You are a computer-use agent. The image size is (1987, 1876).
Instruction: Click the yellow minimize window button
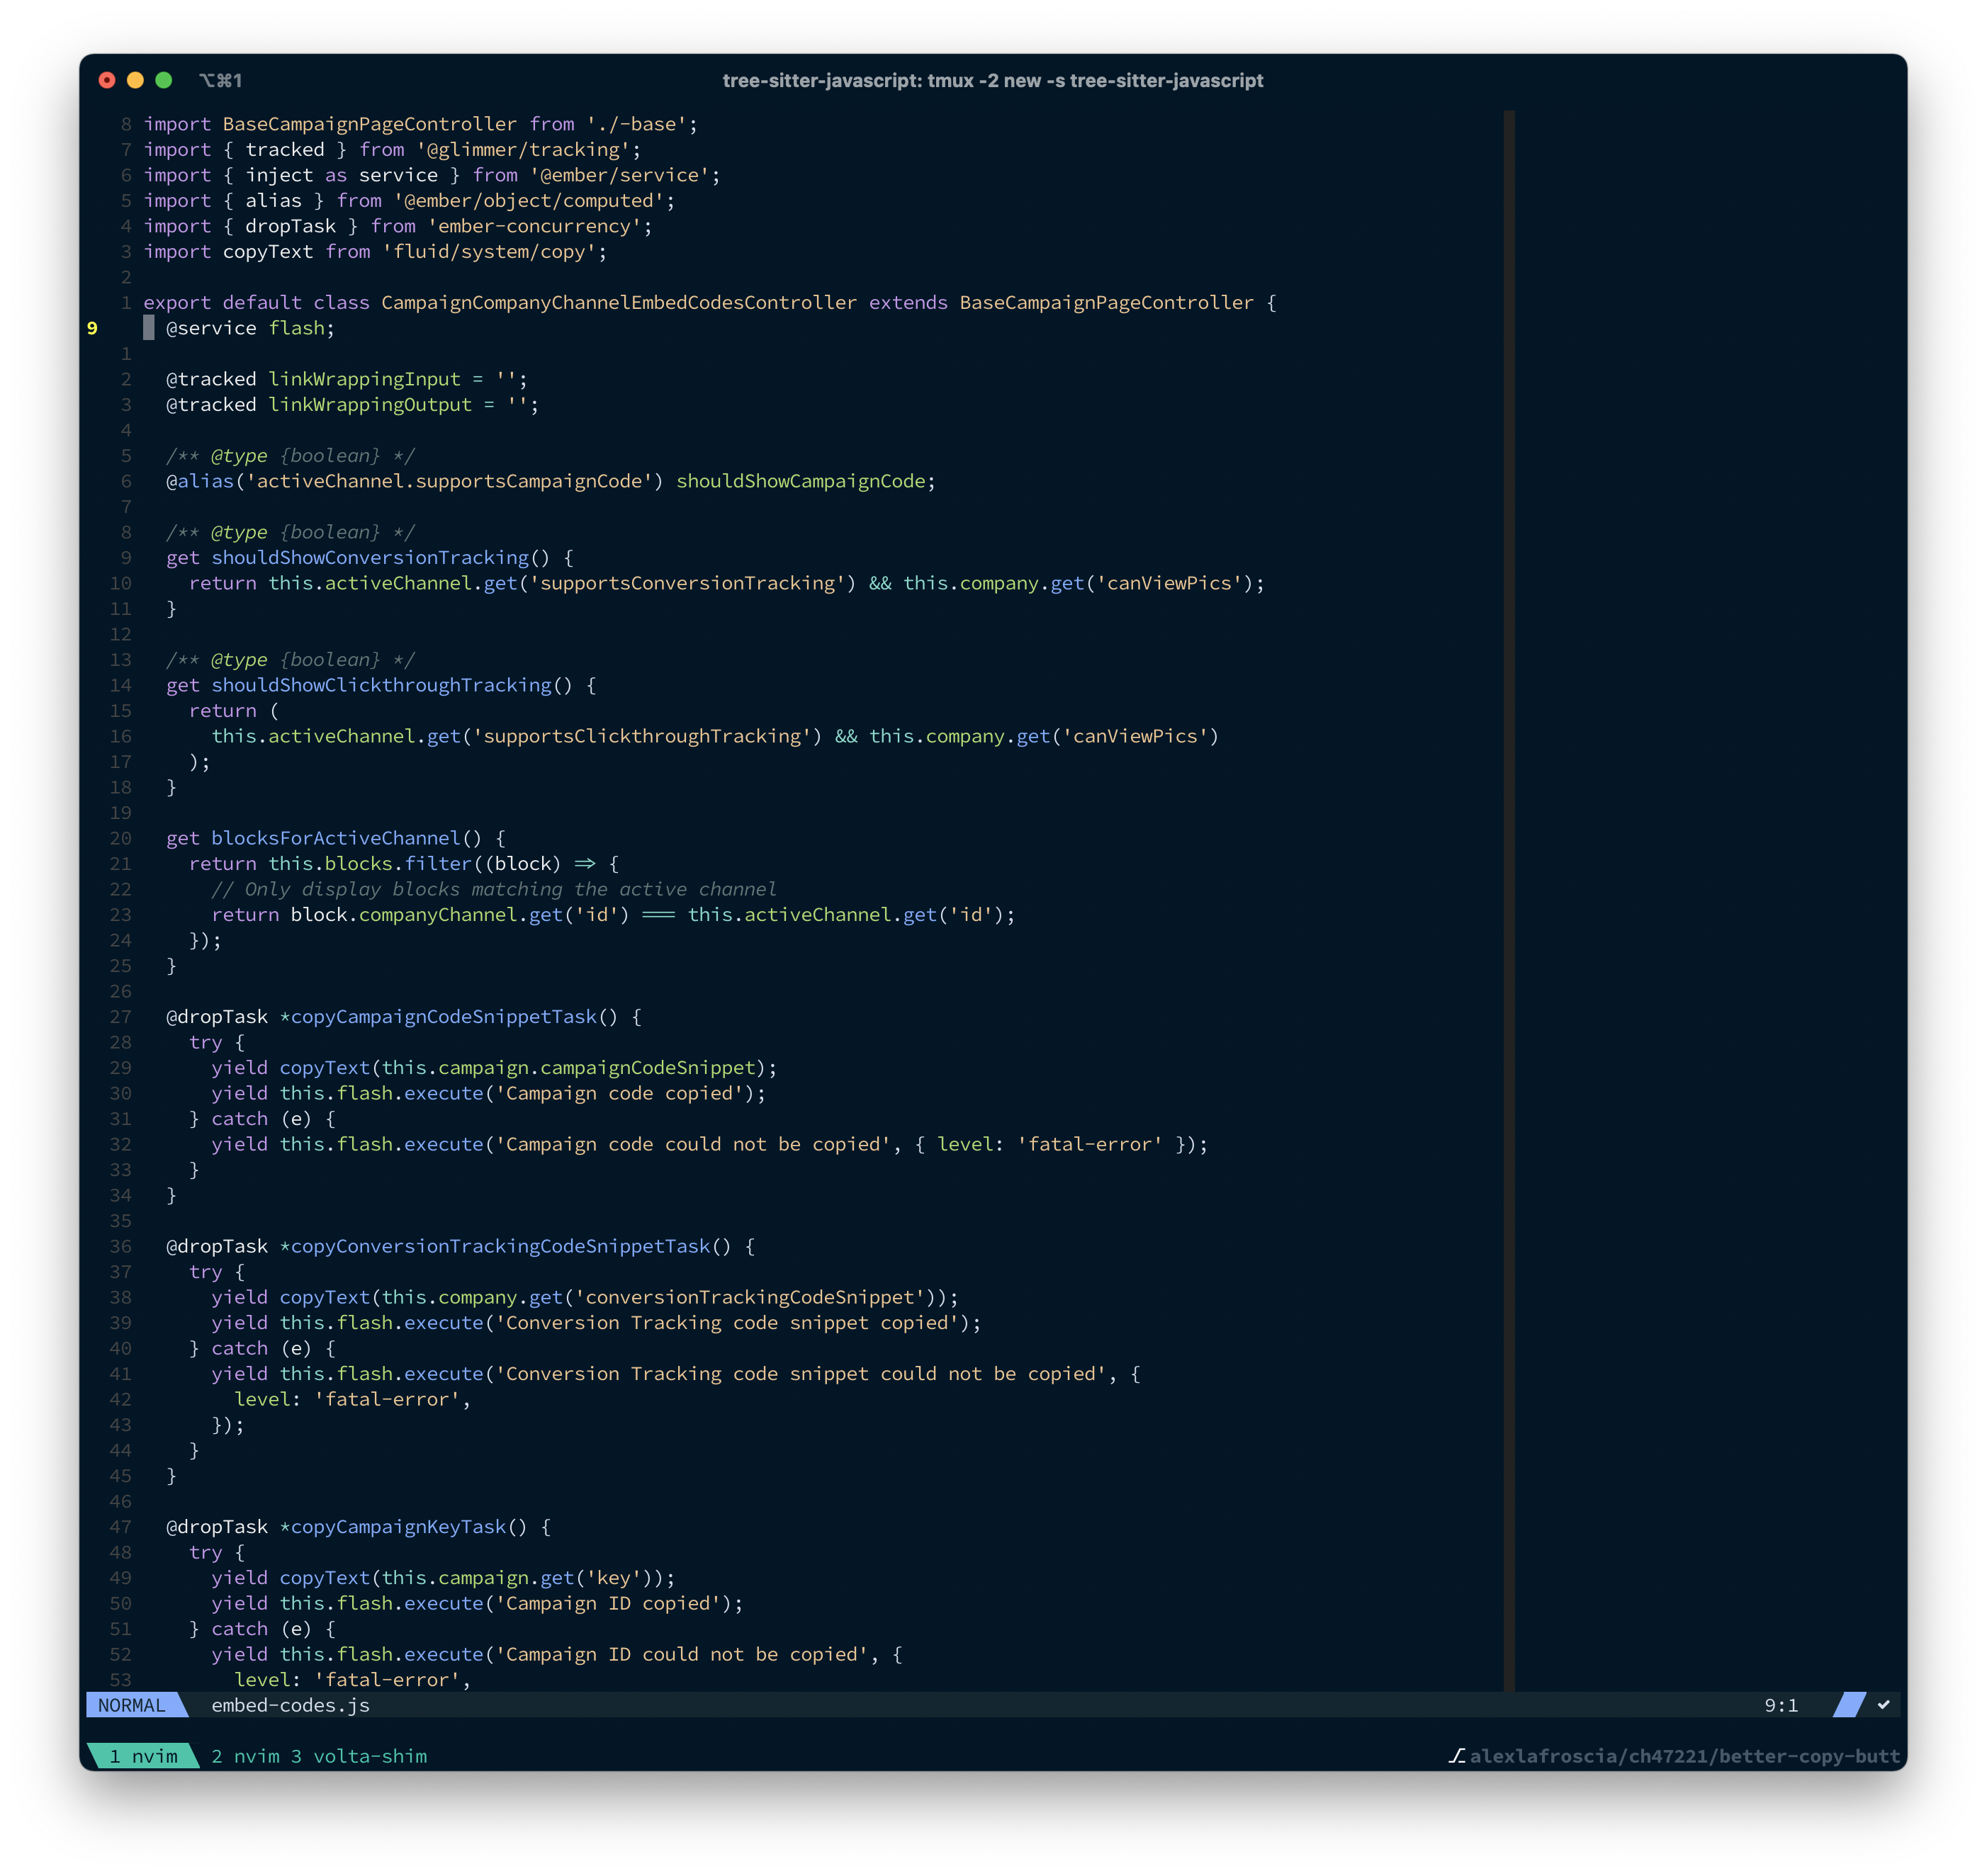point(135,80)
